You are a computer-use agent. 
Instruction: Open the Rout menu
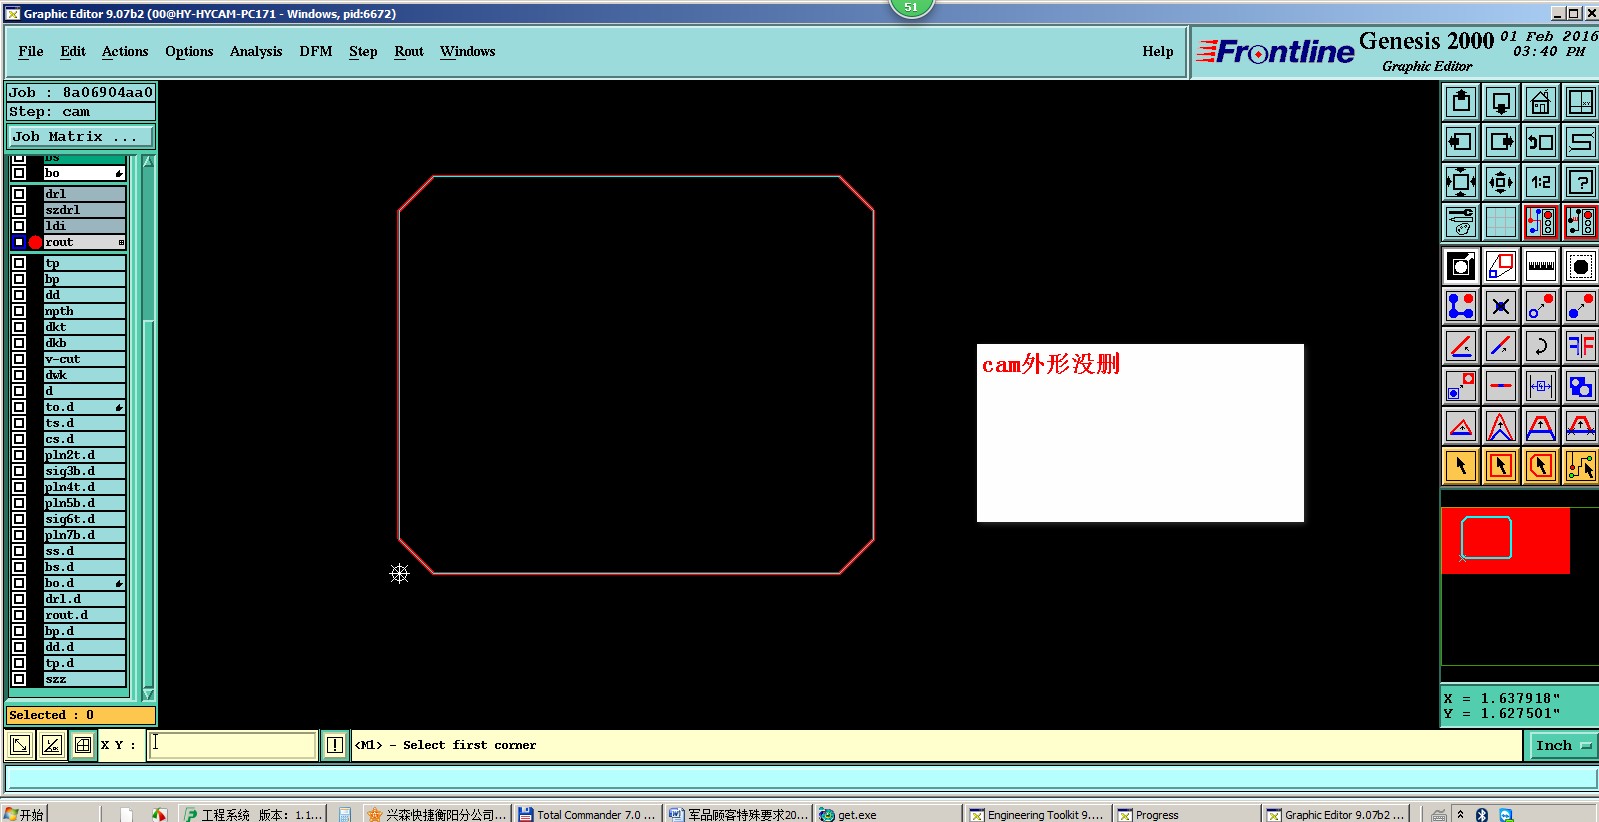[409, 52]
